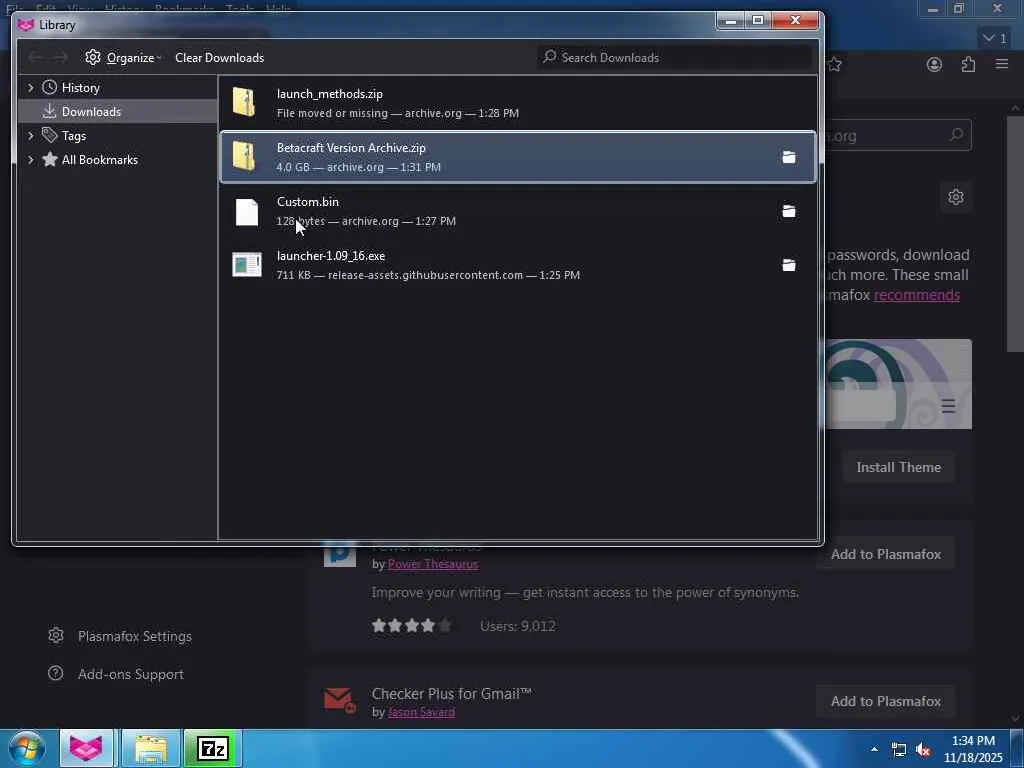Select the Custom.bin download entry
This screenshot has width=1024, height=768.
[x=518, y=211]
